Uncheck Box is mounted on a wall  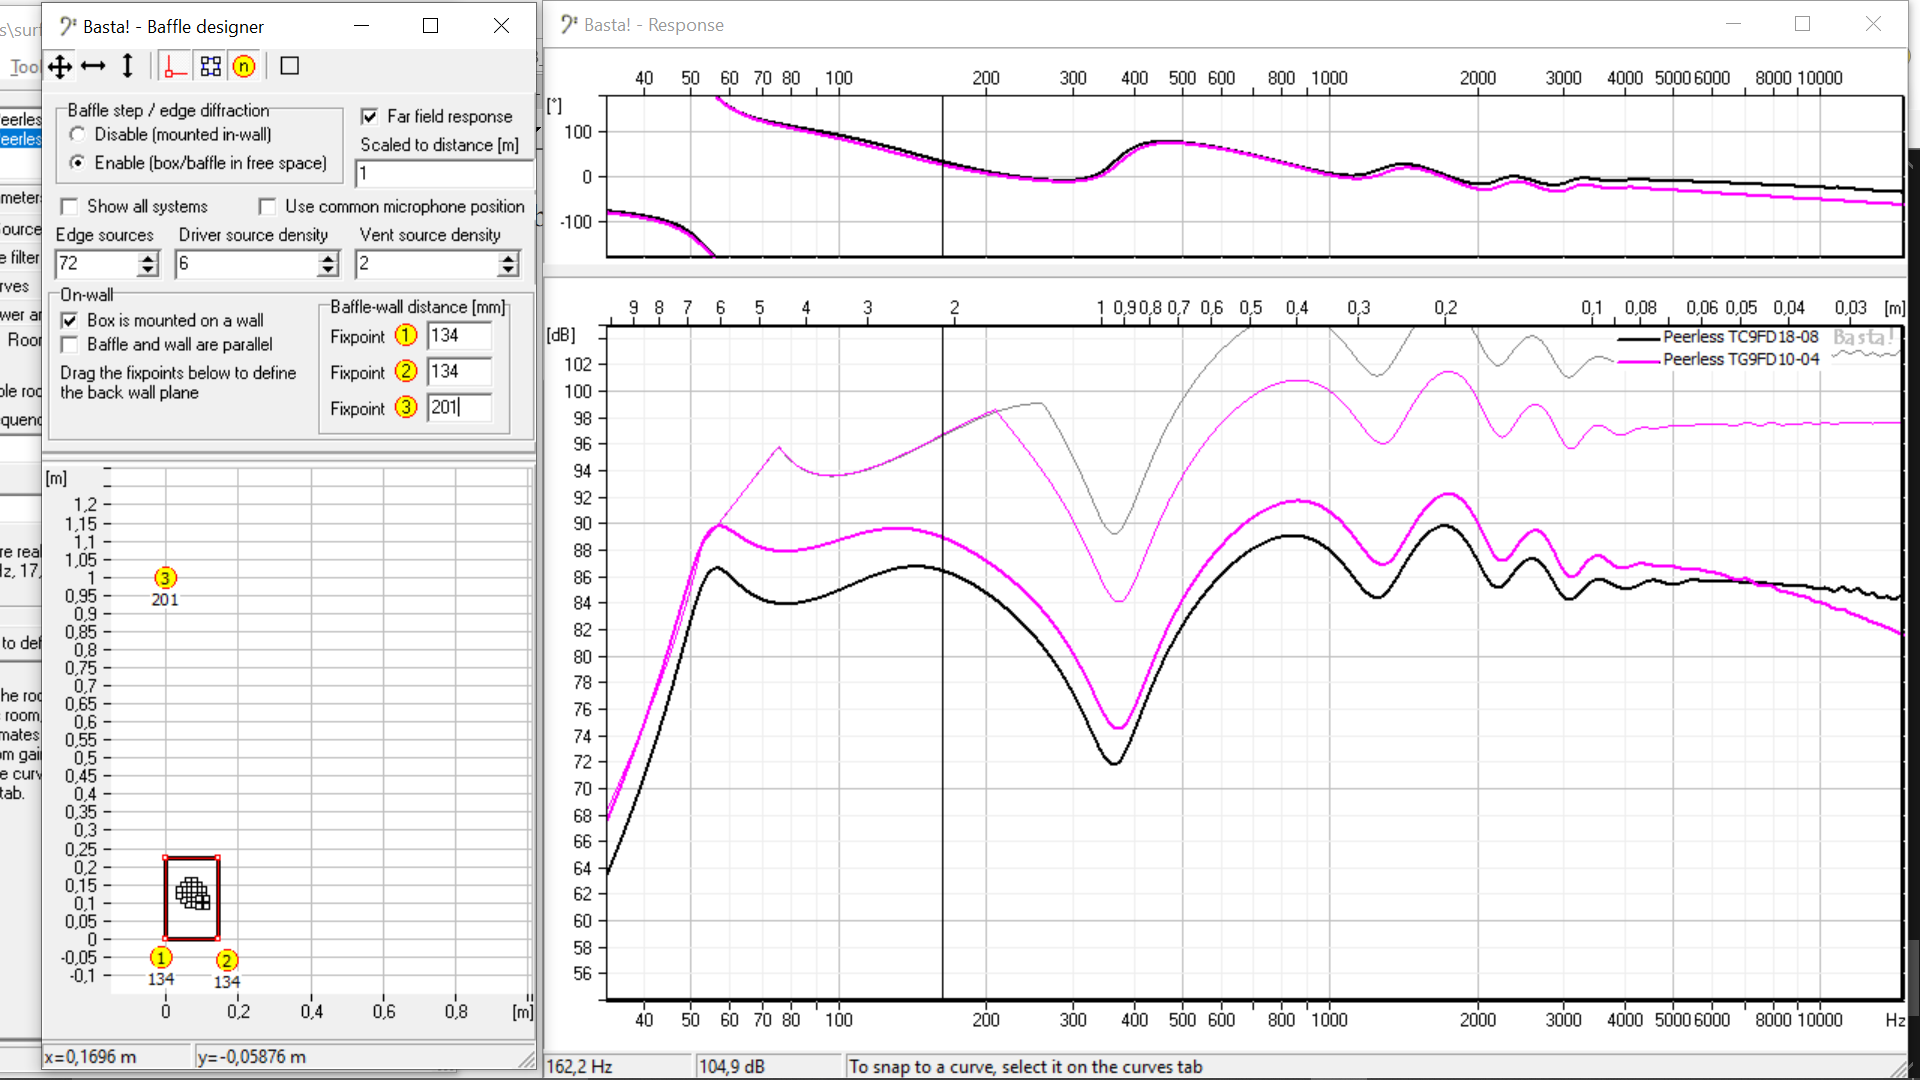[70, 321]
